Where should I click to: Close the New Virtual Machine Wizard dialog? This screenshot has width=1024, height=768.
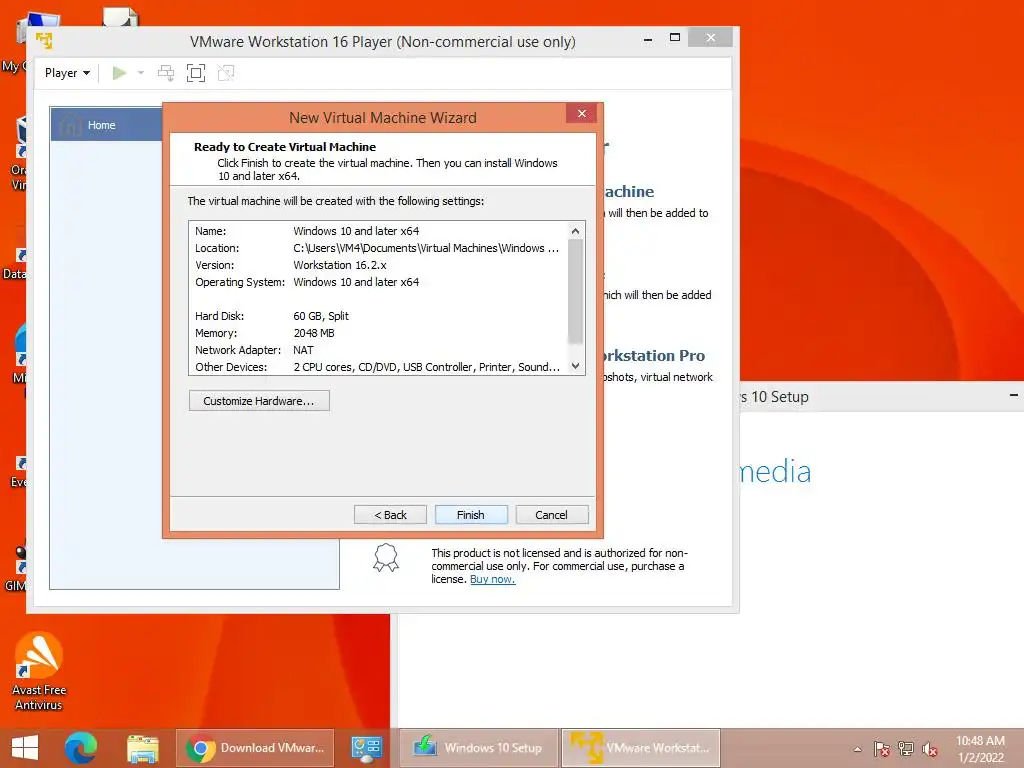(582, 114)
